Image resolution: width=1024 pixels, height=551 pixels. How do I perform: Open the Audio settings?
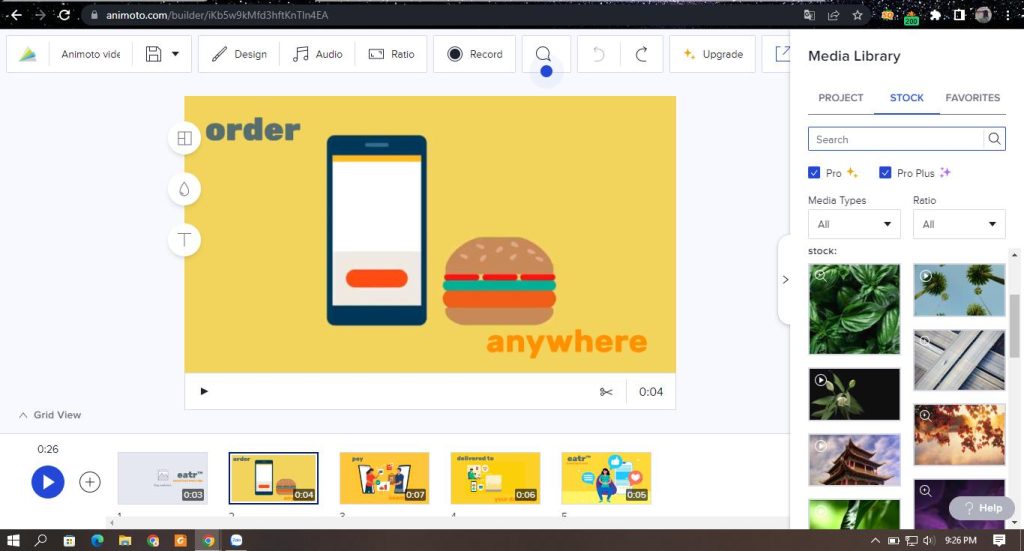[317, 54]
